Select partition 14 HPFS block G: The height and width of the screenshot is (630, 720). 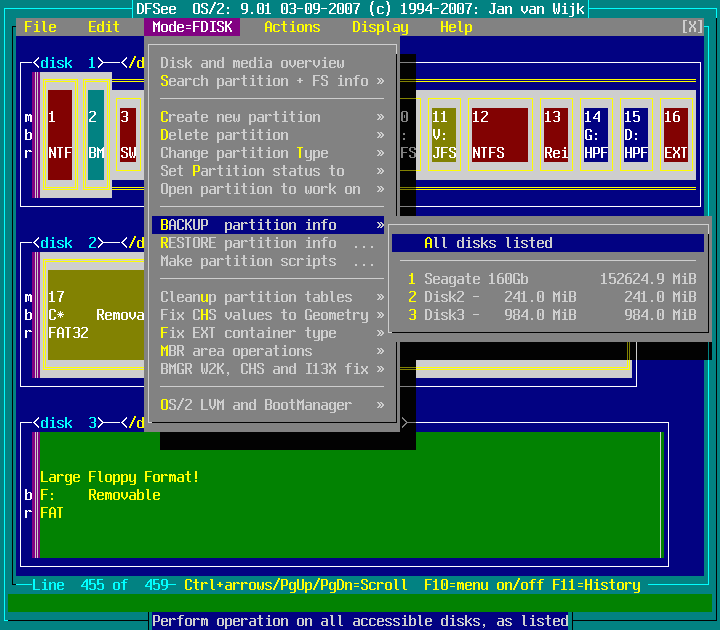pyautogui.click(x=595, y=135)
